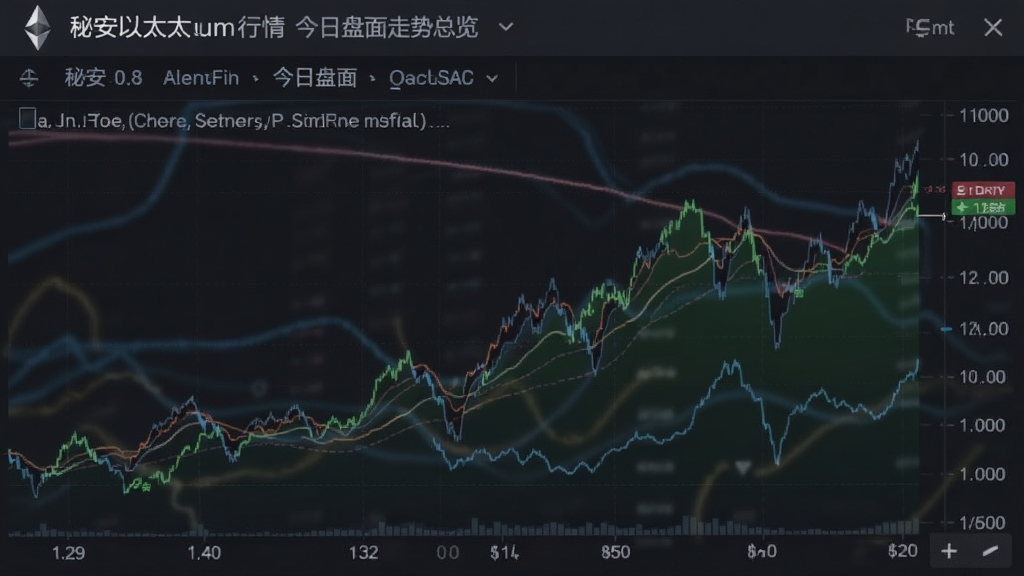1024x576 pixels.
Task: Open the translate icon near 'mt'
Action: (918, 27)
